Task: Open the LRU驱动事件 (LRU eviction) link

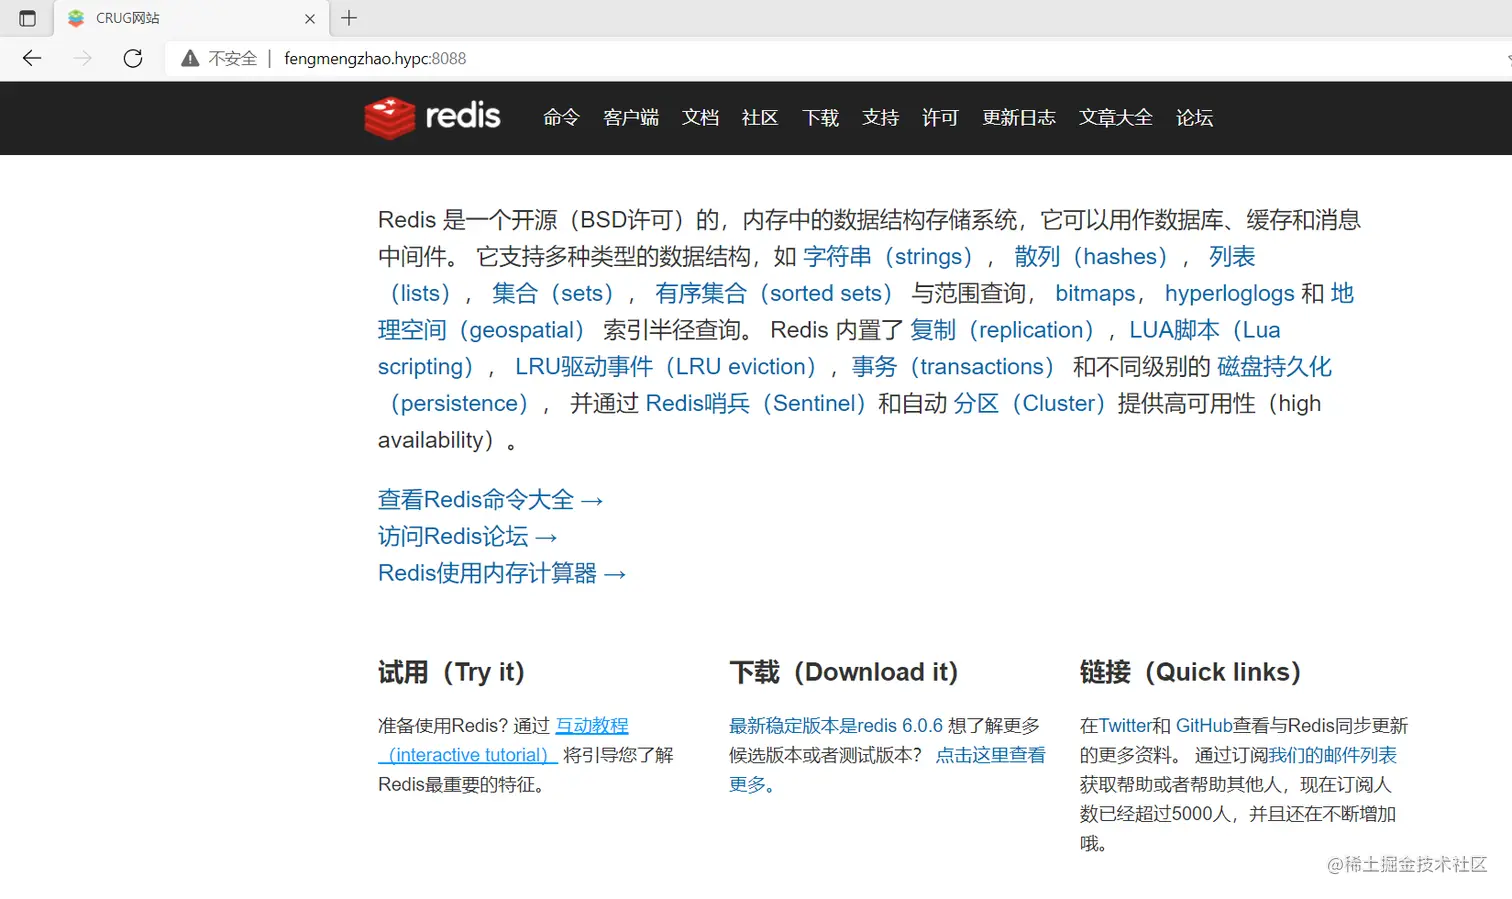Action: tap(665, 366)
